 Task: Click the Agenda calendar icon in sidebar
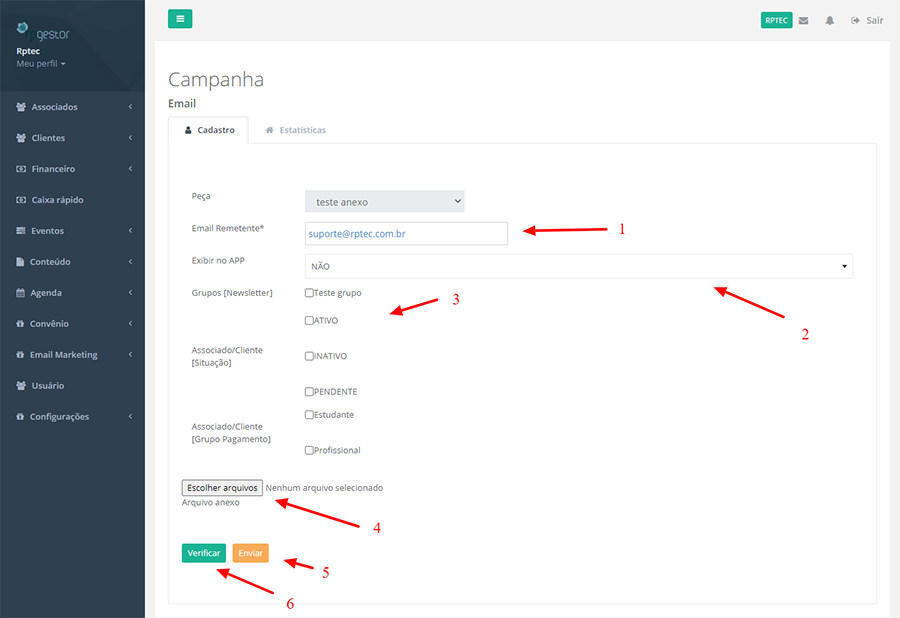click(21, 293)
